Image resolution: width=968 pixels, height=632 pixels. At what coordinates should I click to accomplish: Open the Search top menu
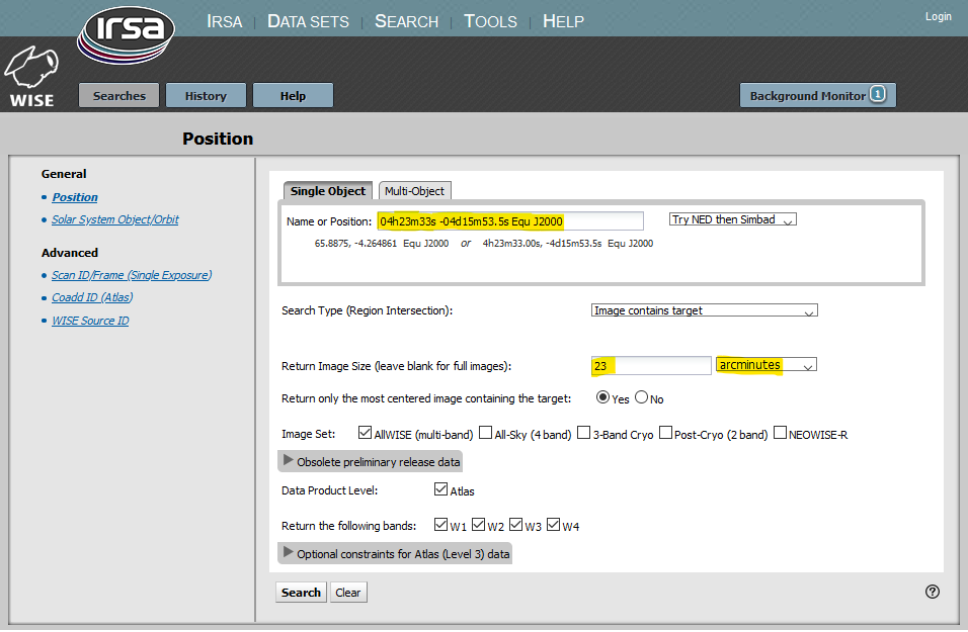[406, 22]
